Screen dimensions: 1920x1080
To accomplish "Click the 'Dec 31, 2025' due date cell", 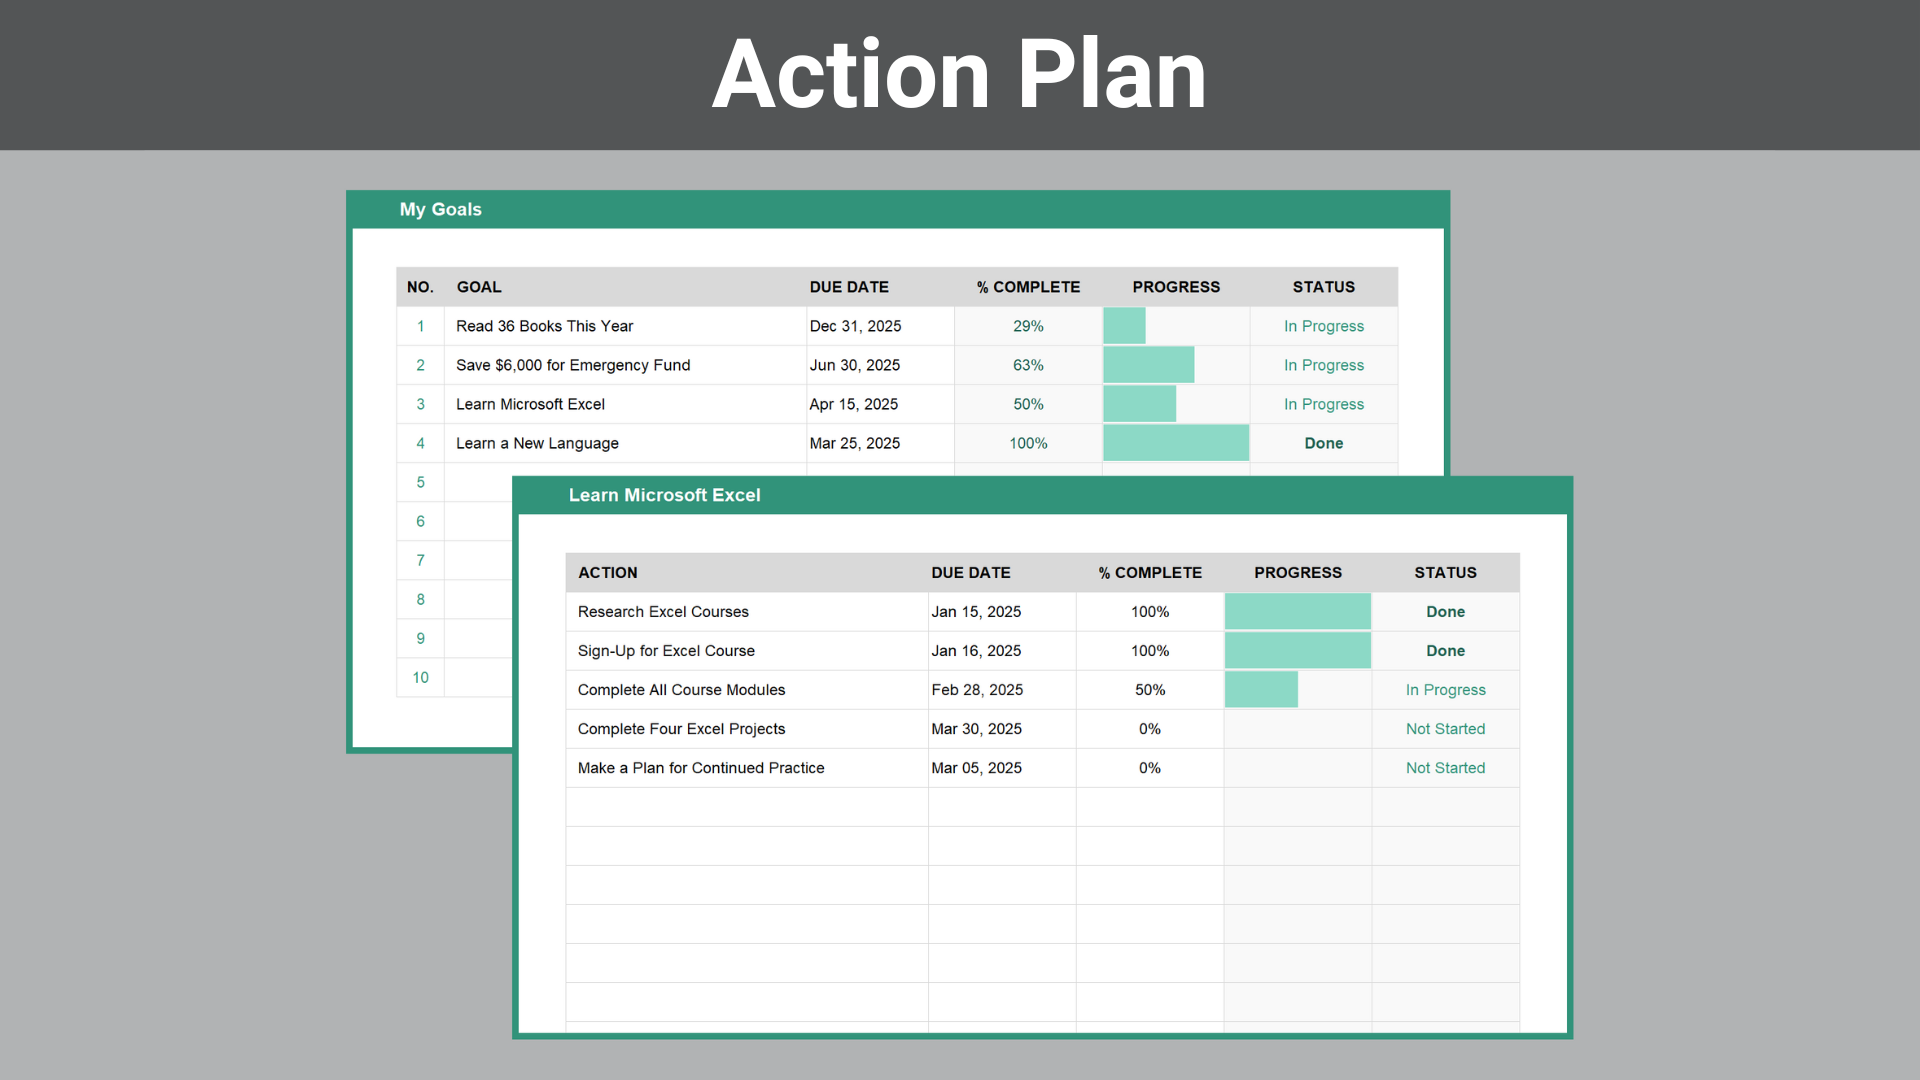I will pos(855,326).
